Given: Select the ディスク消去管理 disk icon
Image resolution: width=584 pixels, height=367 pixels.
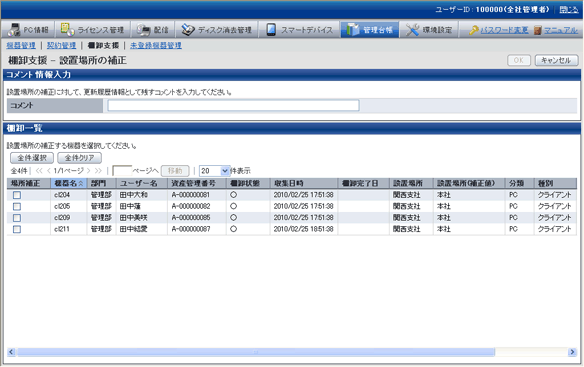Looking at the screenshot, I should tap(188, 30).
